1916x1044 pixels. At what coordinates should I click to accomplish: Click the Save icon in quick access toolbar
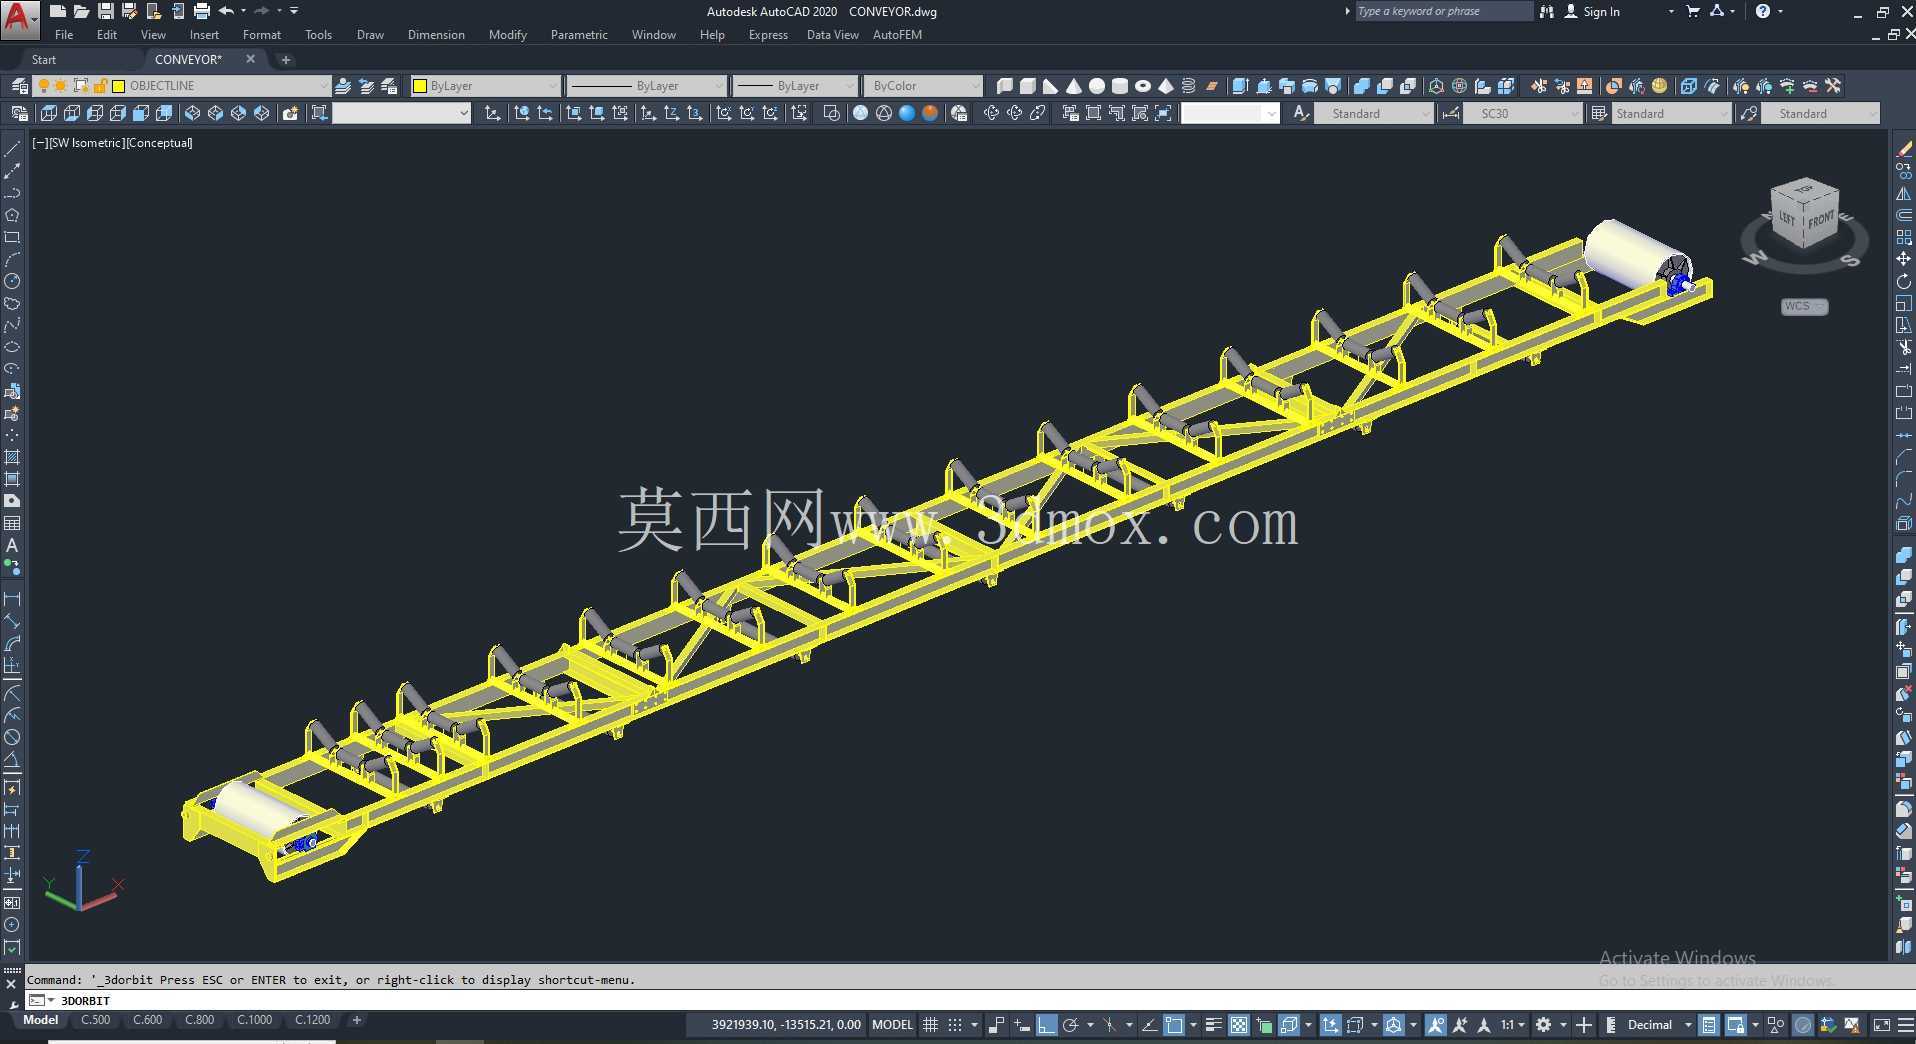click(105, 11)
